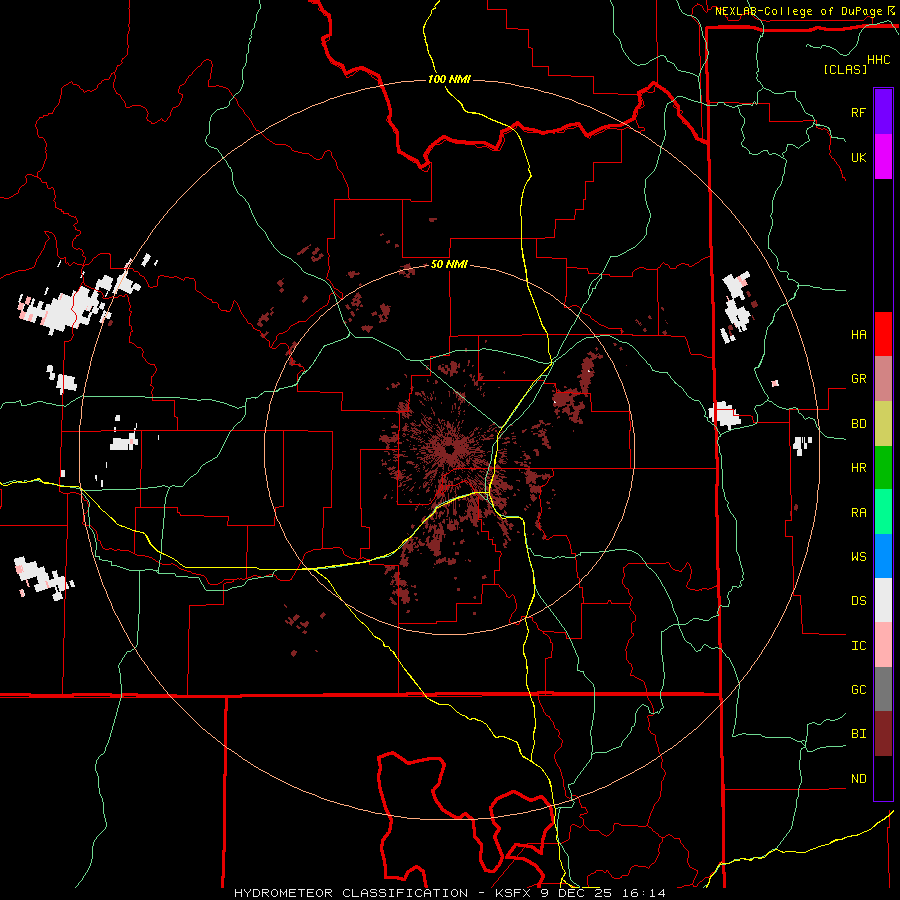This screenshot has height=900, width=900.
Task: Pick the HR green legend swatch
Action: (883, 468)
